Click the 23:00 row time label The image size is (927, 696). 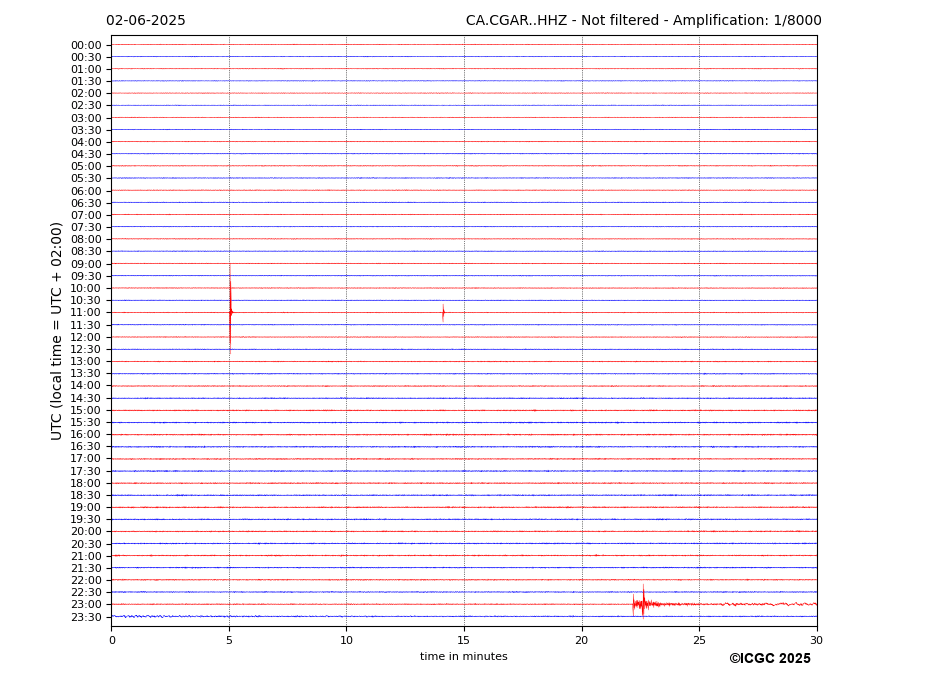(x=86, y=604)
